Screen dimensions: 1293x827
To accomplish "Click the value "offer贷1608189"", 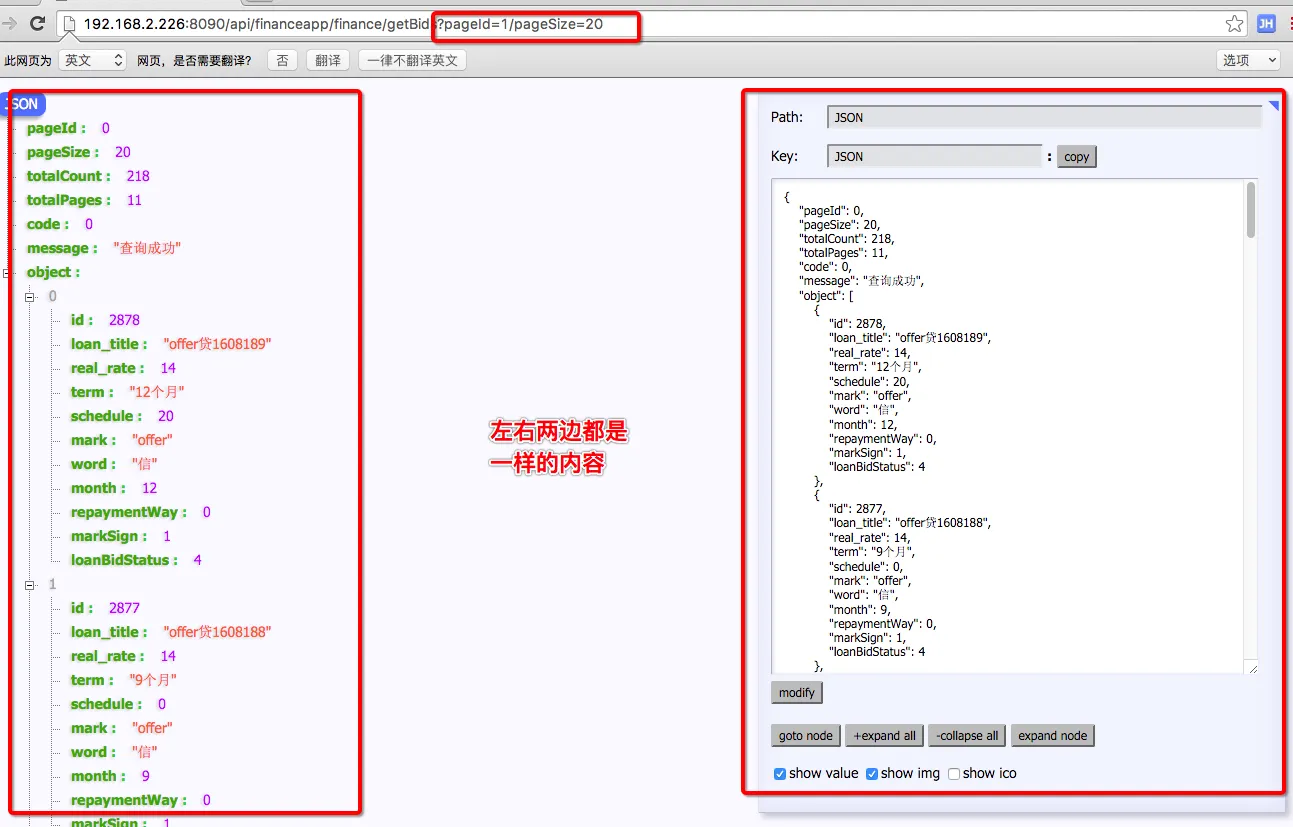I will [x=217, y=344].
